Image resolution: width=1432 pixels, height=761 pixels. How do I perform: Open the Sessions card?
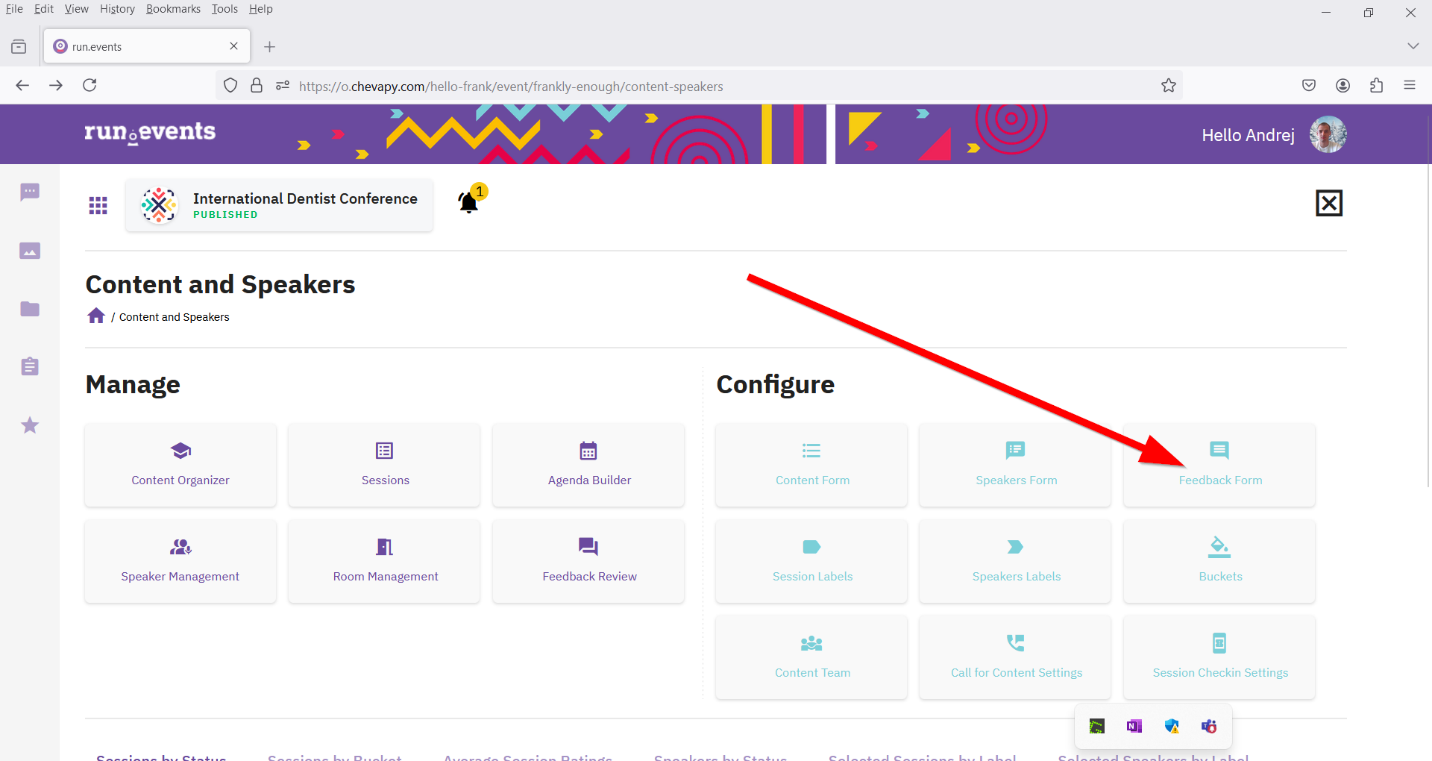pos(385,465)
